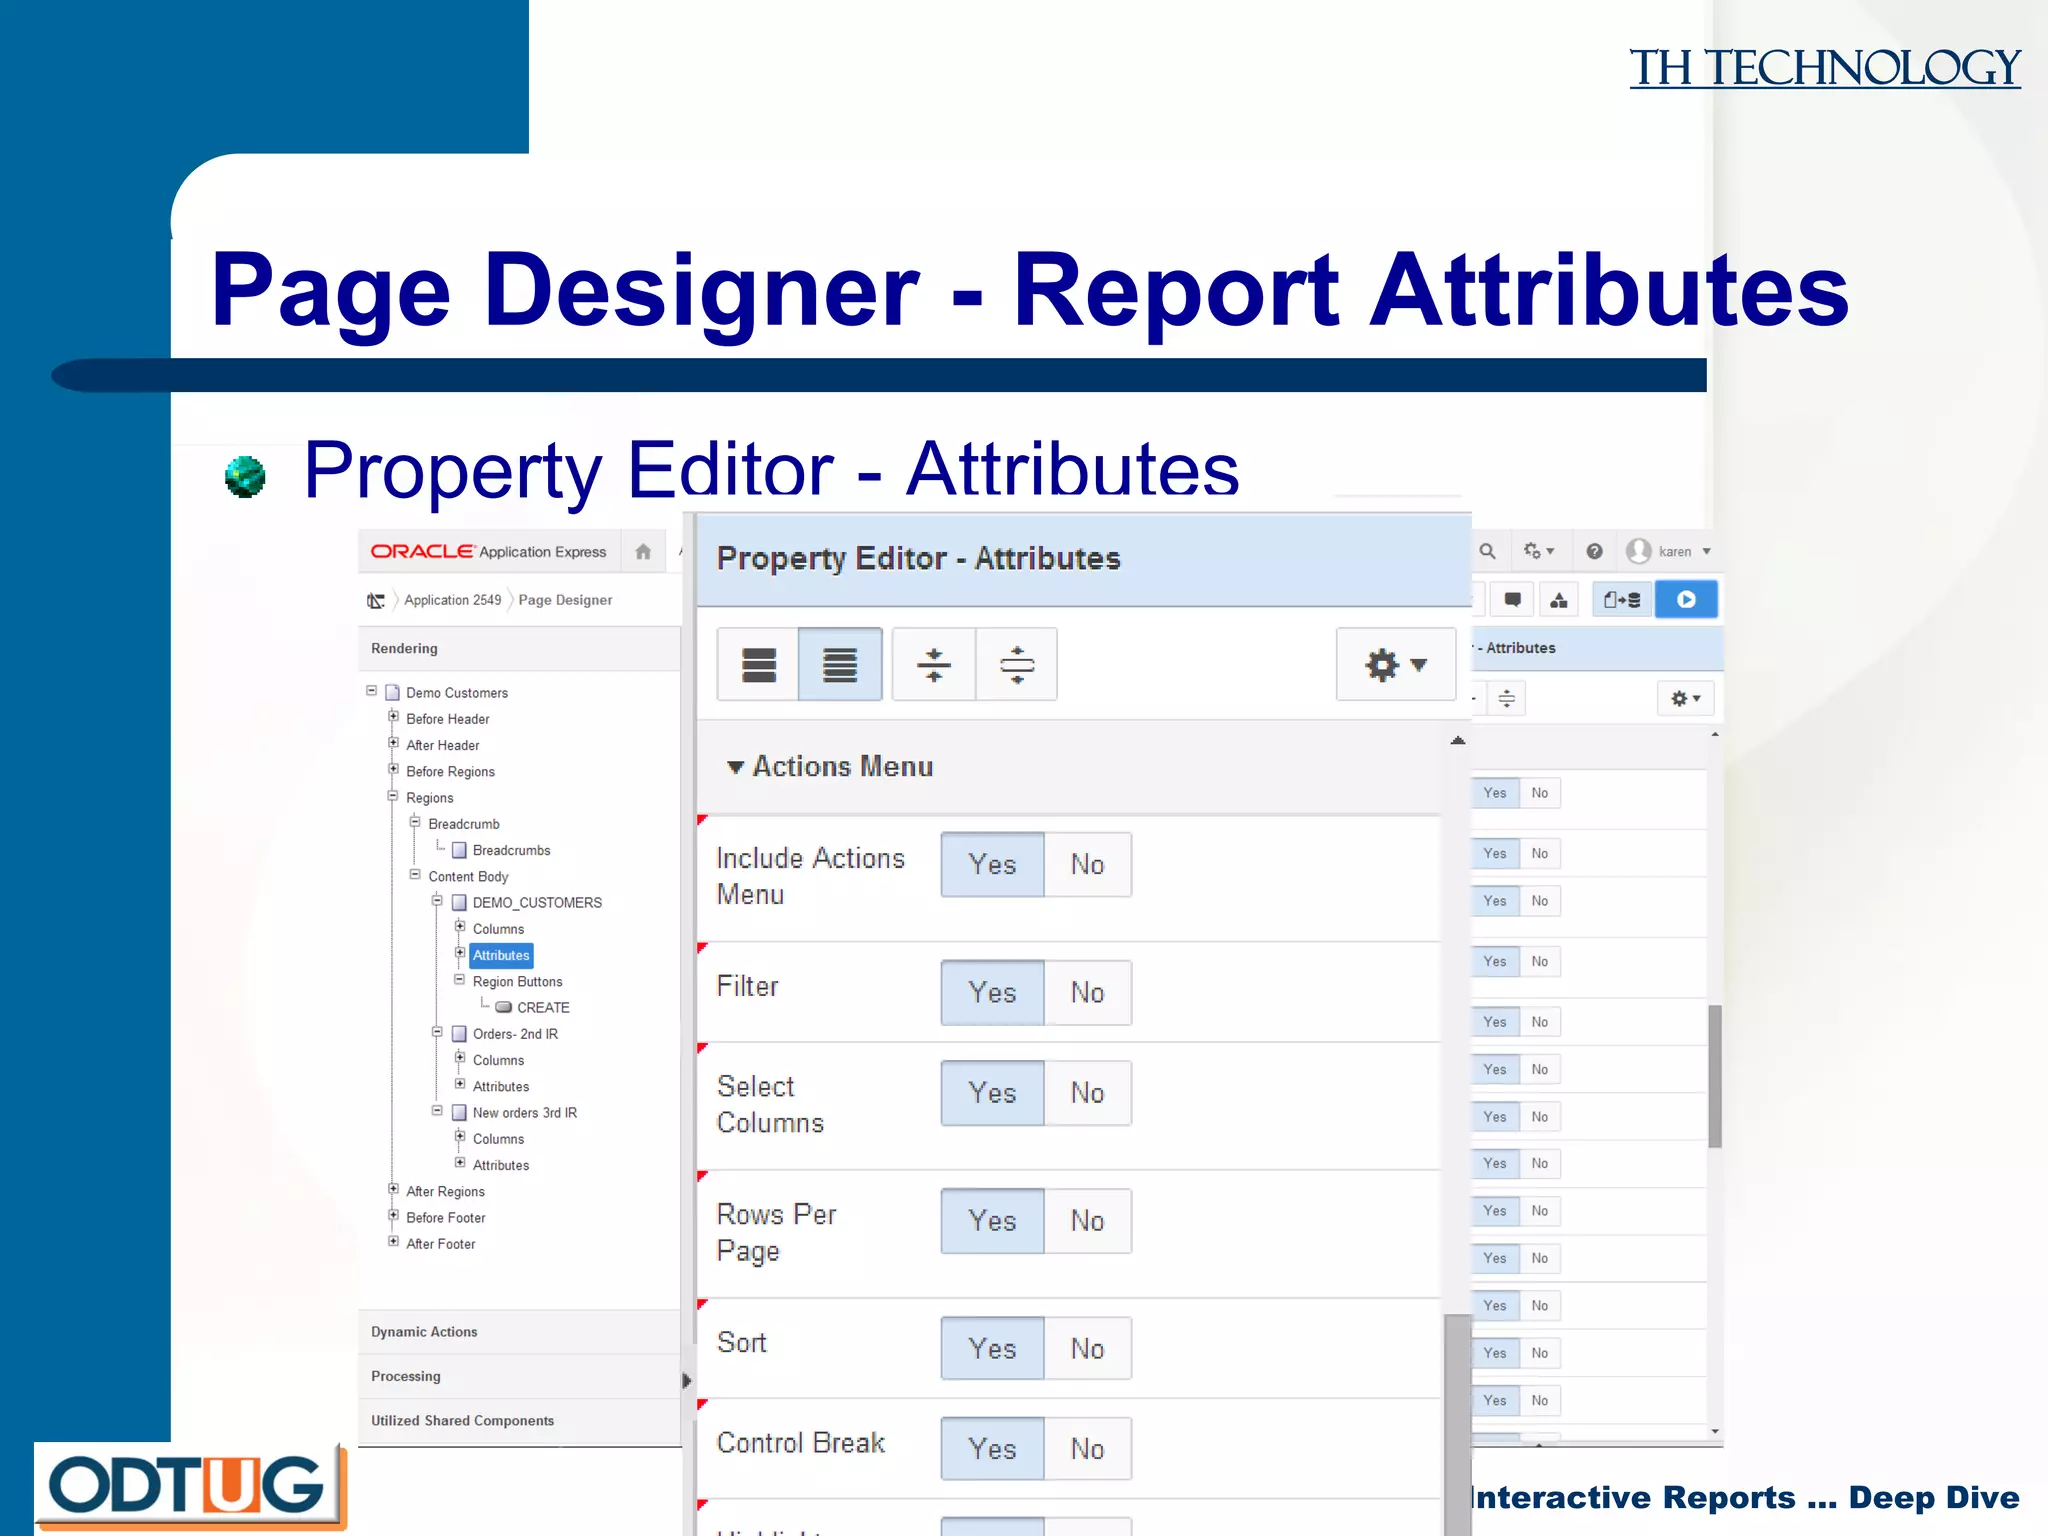Click Page Designer breadcrumb link
Viewport: 2048px width, 1536px height.
pyautogui.click(x=565, y=600)
